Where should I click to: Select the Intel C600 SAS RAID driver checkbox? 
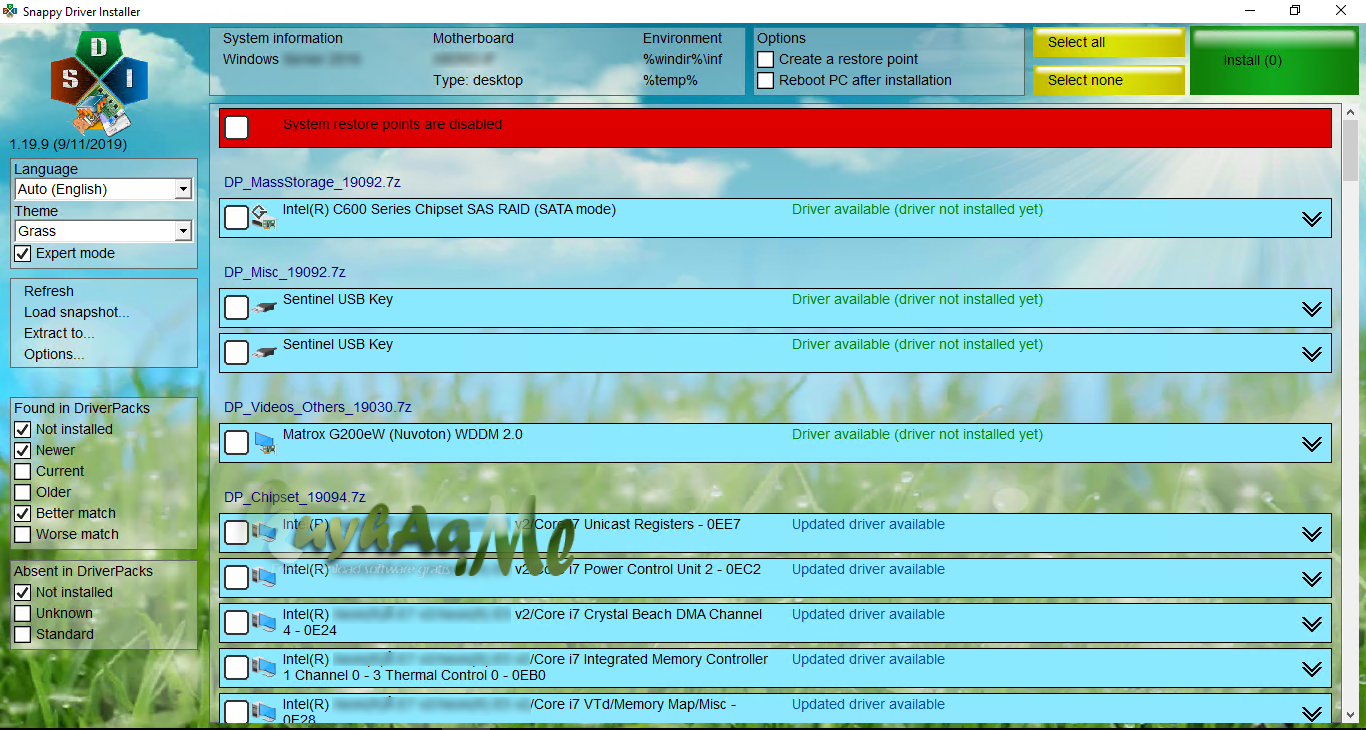pos(237,217)
